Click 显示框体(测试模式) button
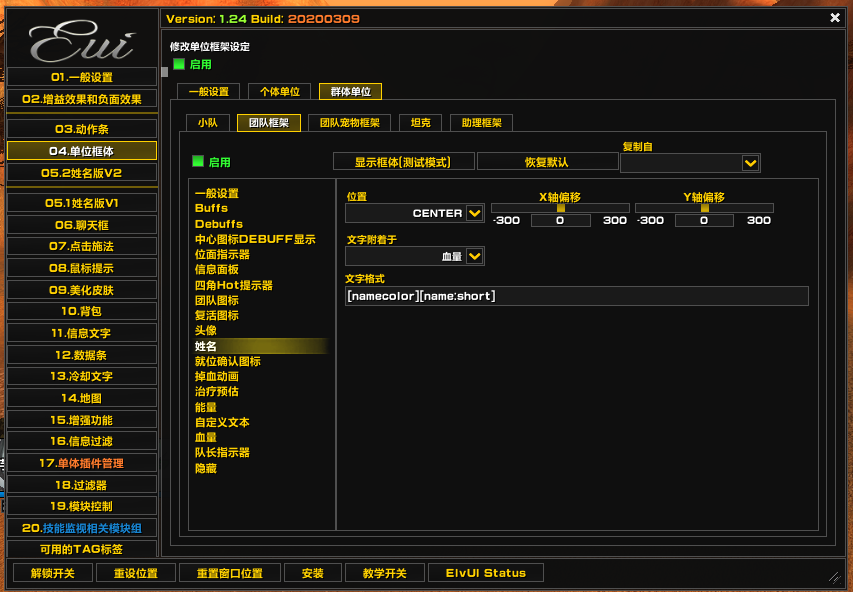Viewport: 853px width, 592px height. click(403, 162)
